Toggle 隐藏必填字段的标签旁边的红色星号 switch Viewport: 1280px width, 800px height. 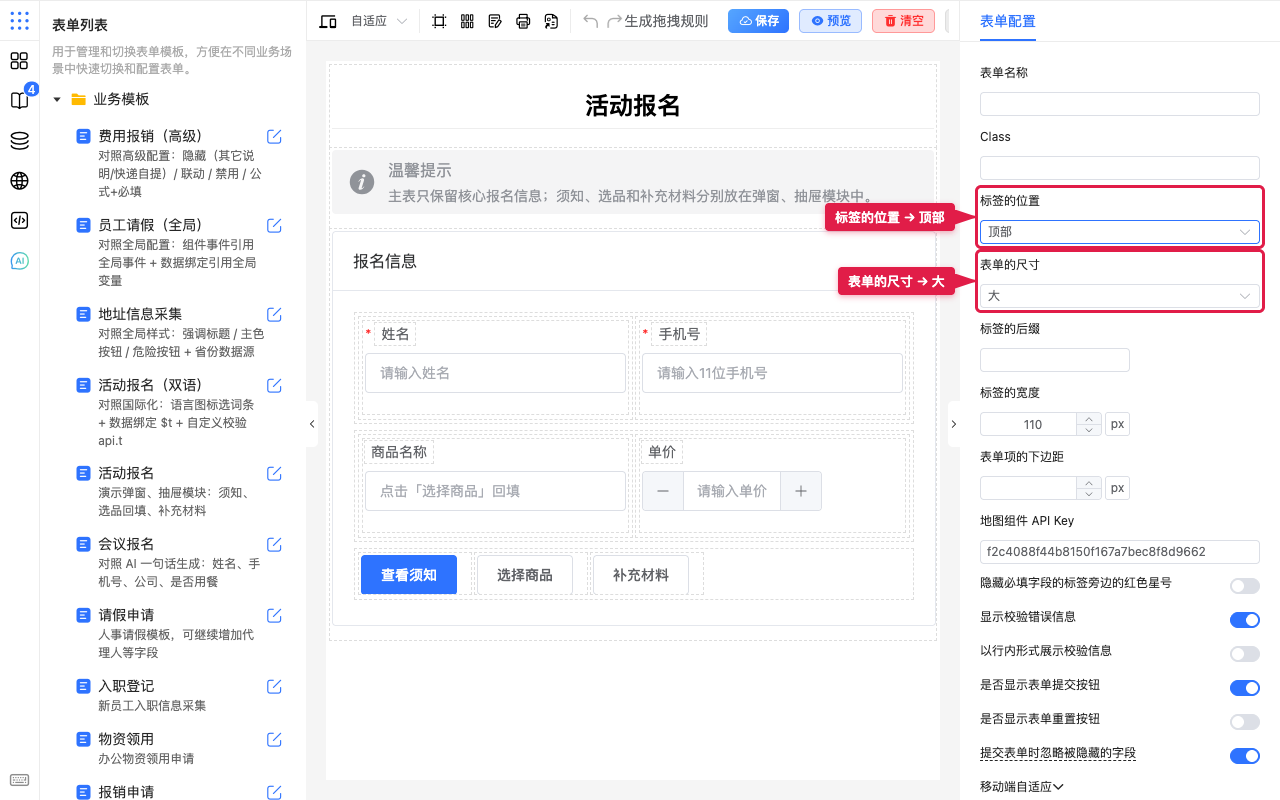pyautogui.click(x=1245, y=586)
